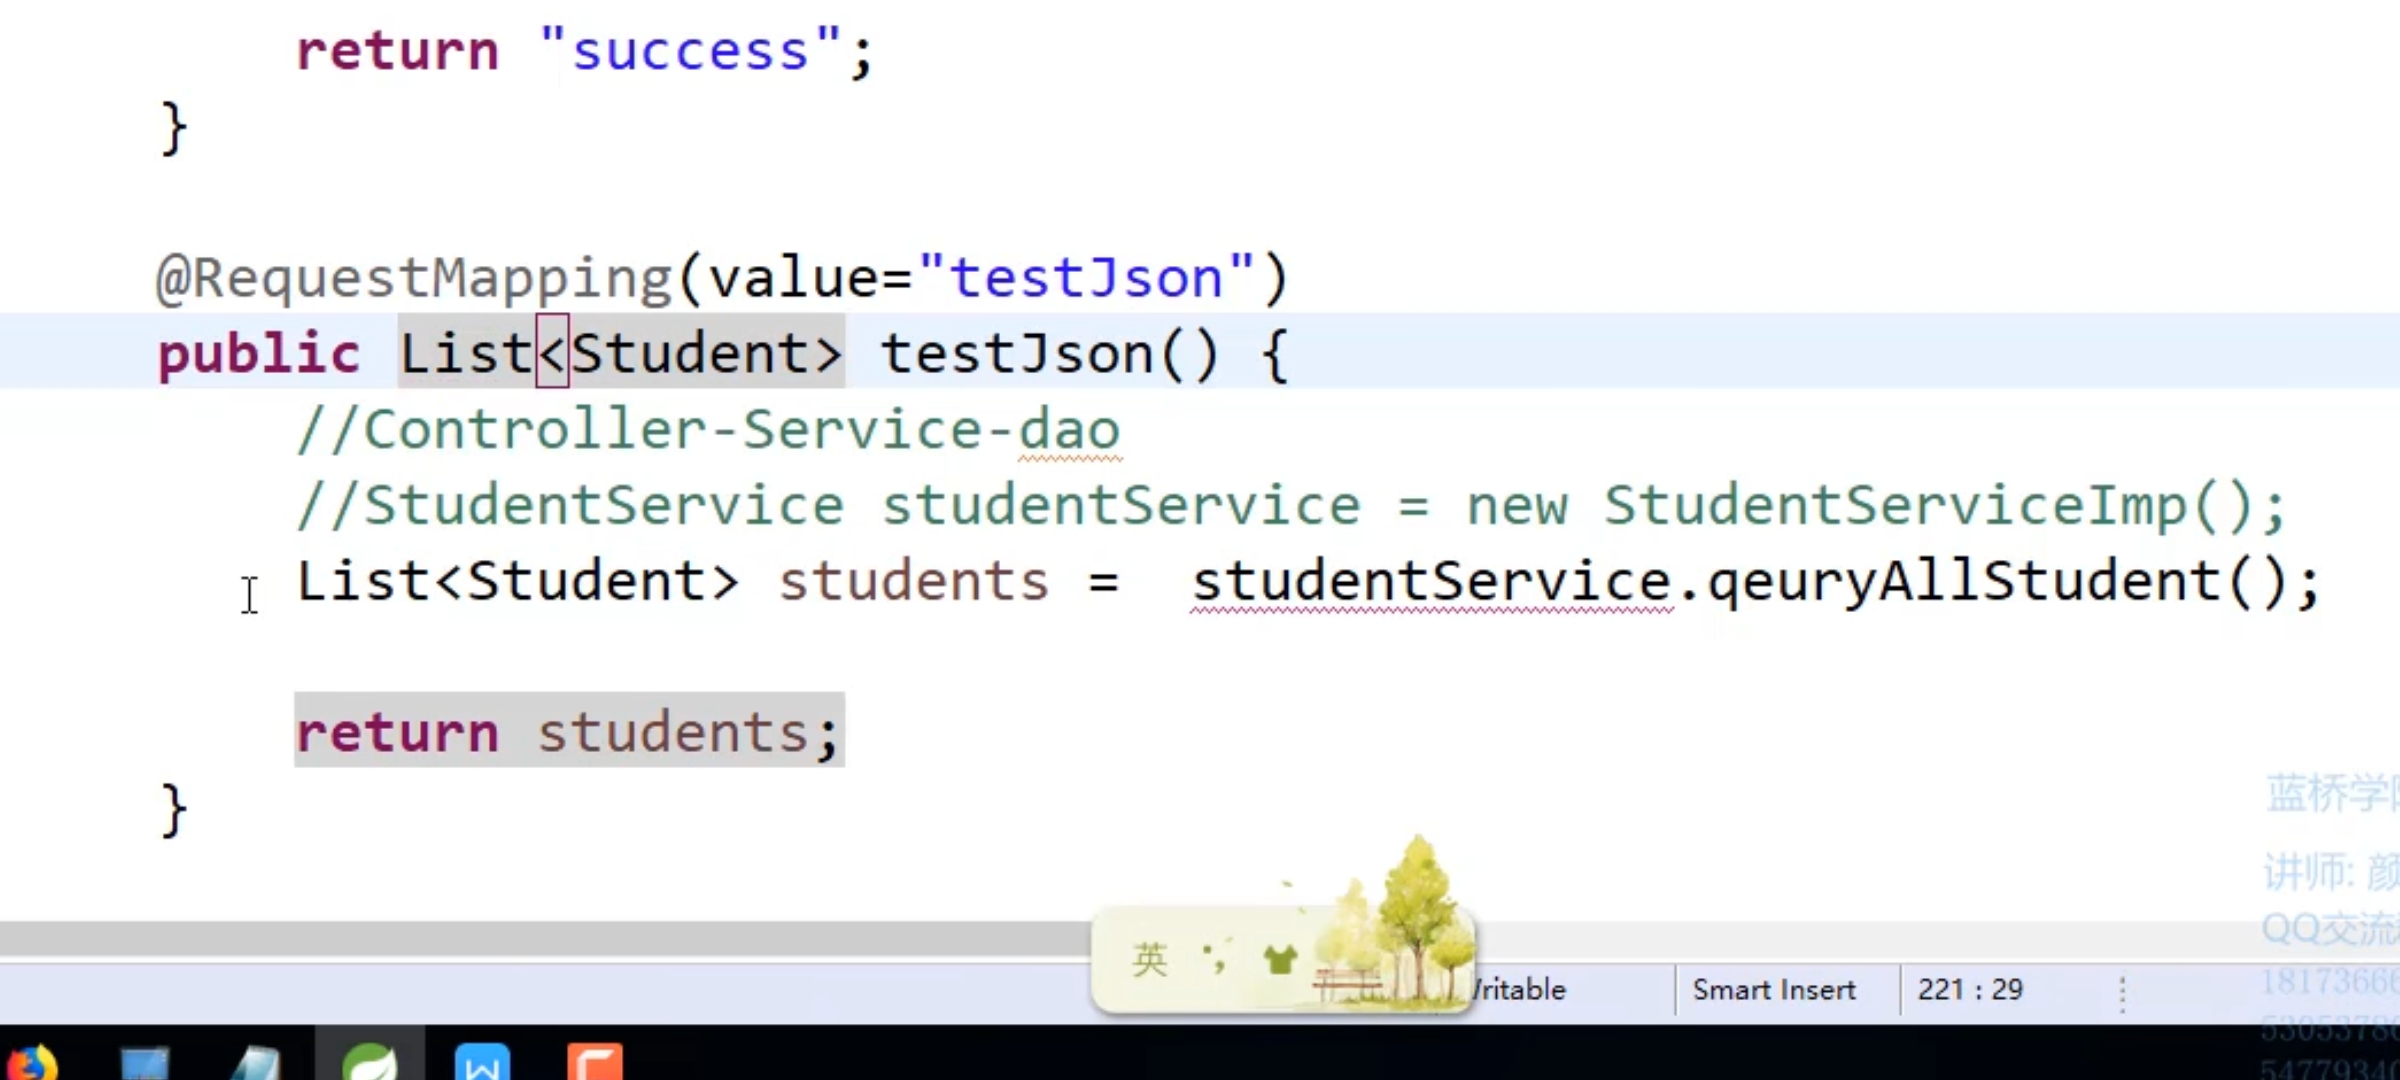Click the @RequestMapping annotation
2400x1080 pixels.
coord(414,279)
